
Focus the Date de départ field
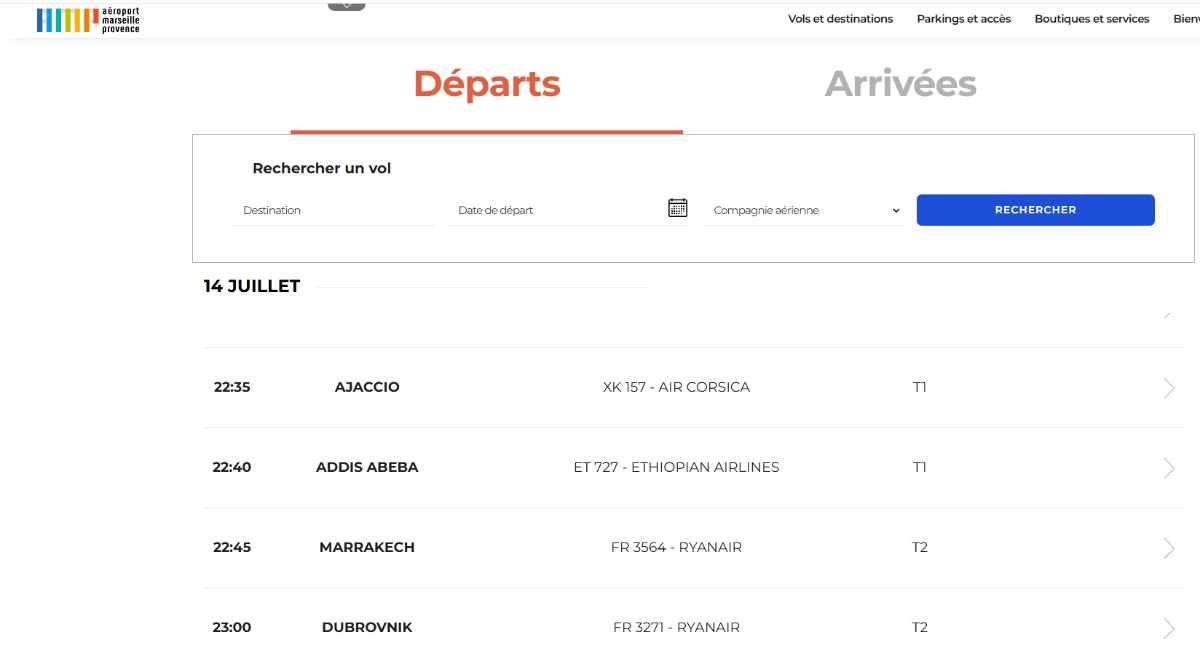(555, 211)
